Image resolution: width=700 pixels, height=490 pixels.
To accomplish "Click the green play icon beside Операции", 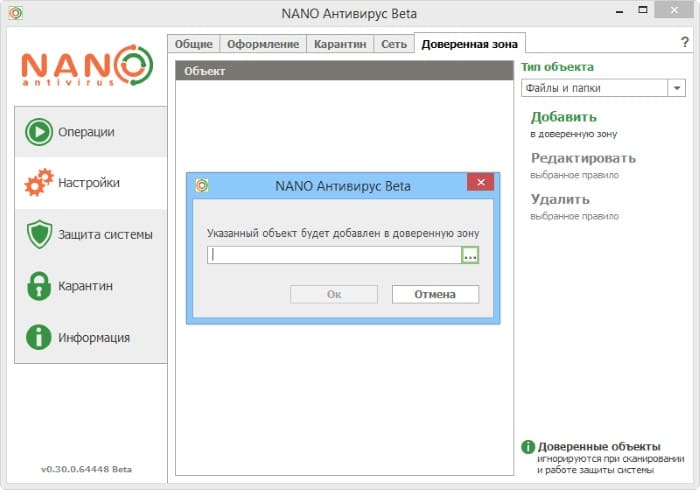I will coord(39,132).
